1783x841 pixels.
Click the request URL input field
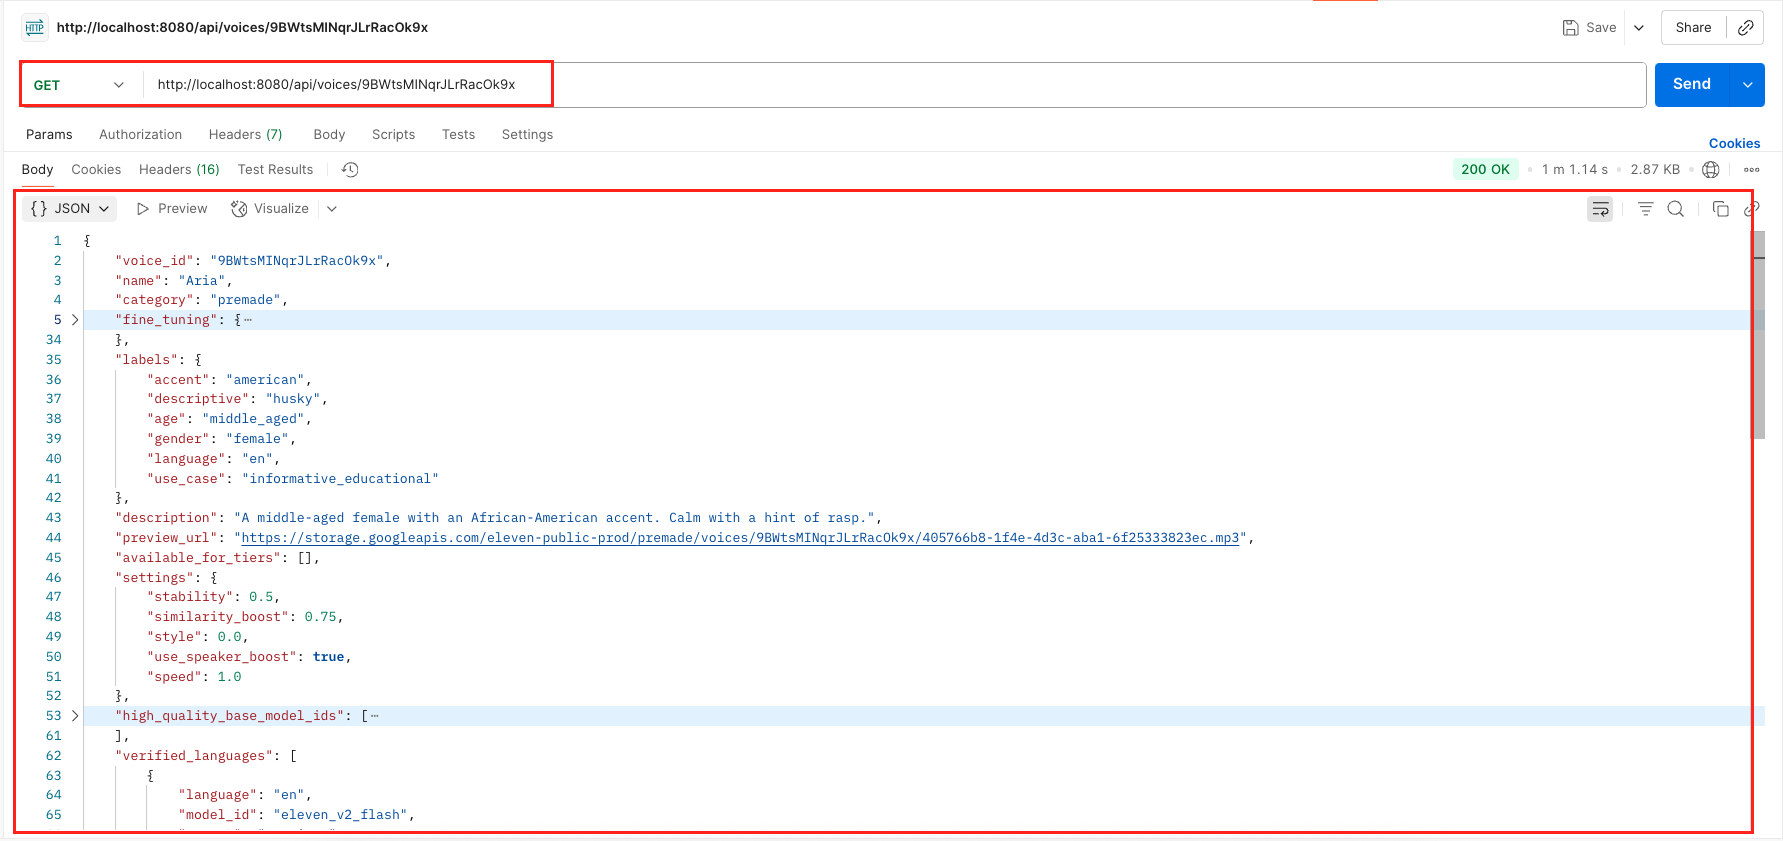pyautogui.click(x=895, y=85)
